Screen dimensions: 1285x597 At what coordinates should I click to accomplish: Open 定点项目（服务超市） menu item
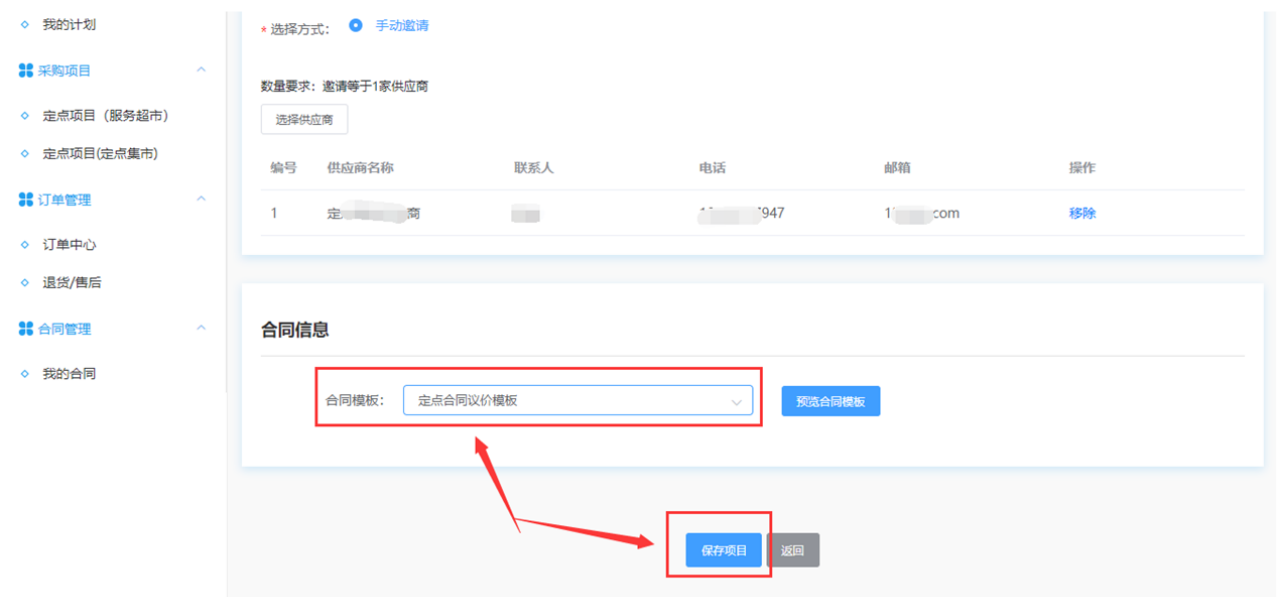pyautogui.click(x=105, y=116)
